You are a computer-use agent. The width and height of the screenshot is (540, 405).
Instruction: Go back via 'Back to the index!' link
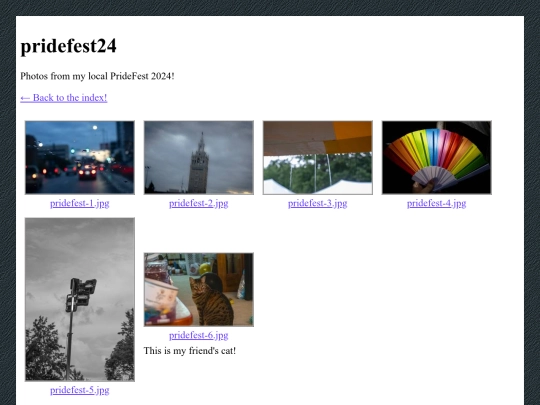pyautogui.click(x=64, y=98)
